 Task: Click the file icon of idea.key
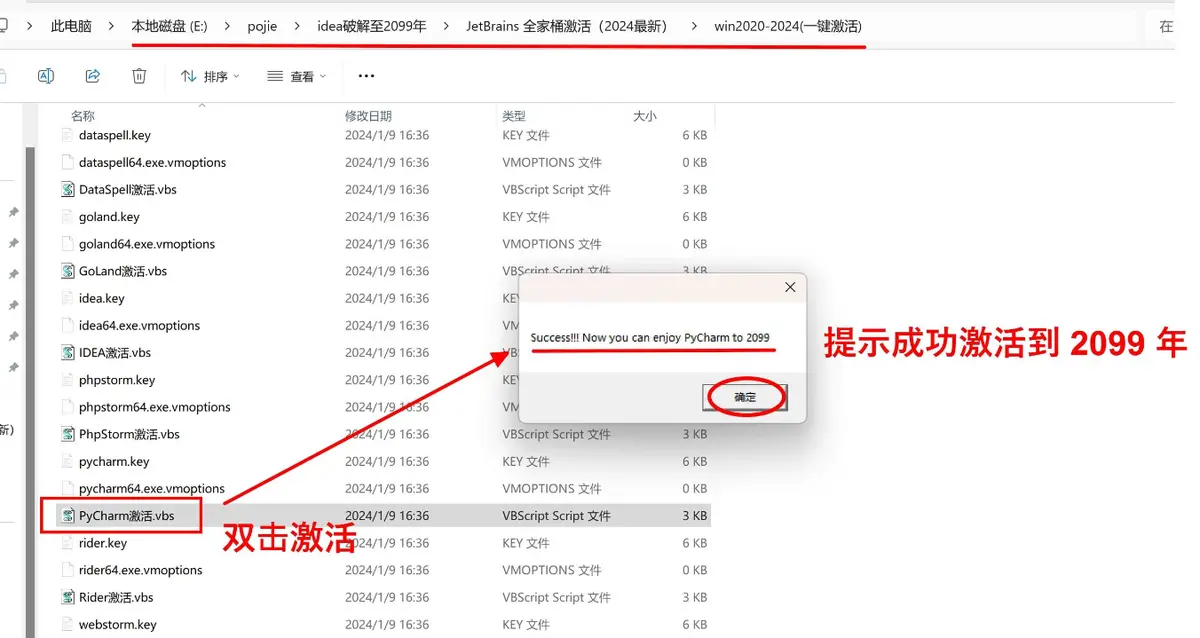68,298
